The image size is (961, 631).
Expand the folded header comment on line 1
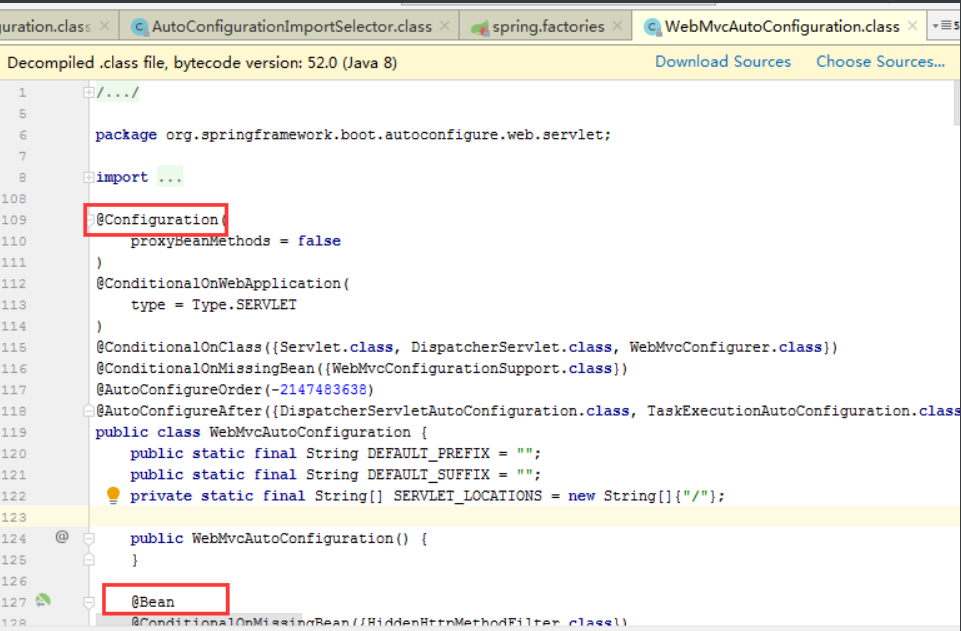[x=89, y=93]
